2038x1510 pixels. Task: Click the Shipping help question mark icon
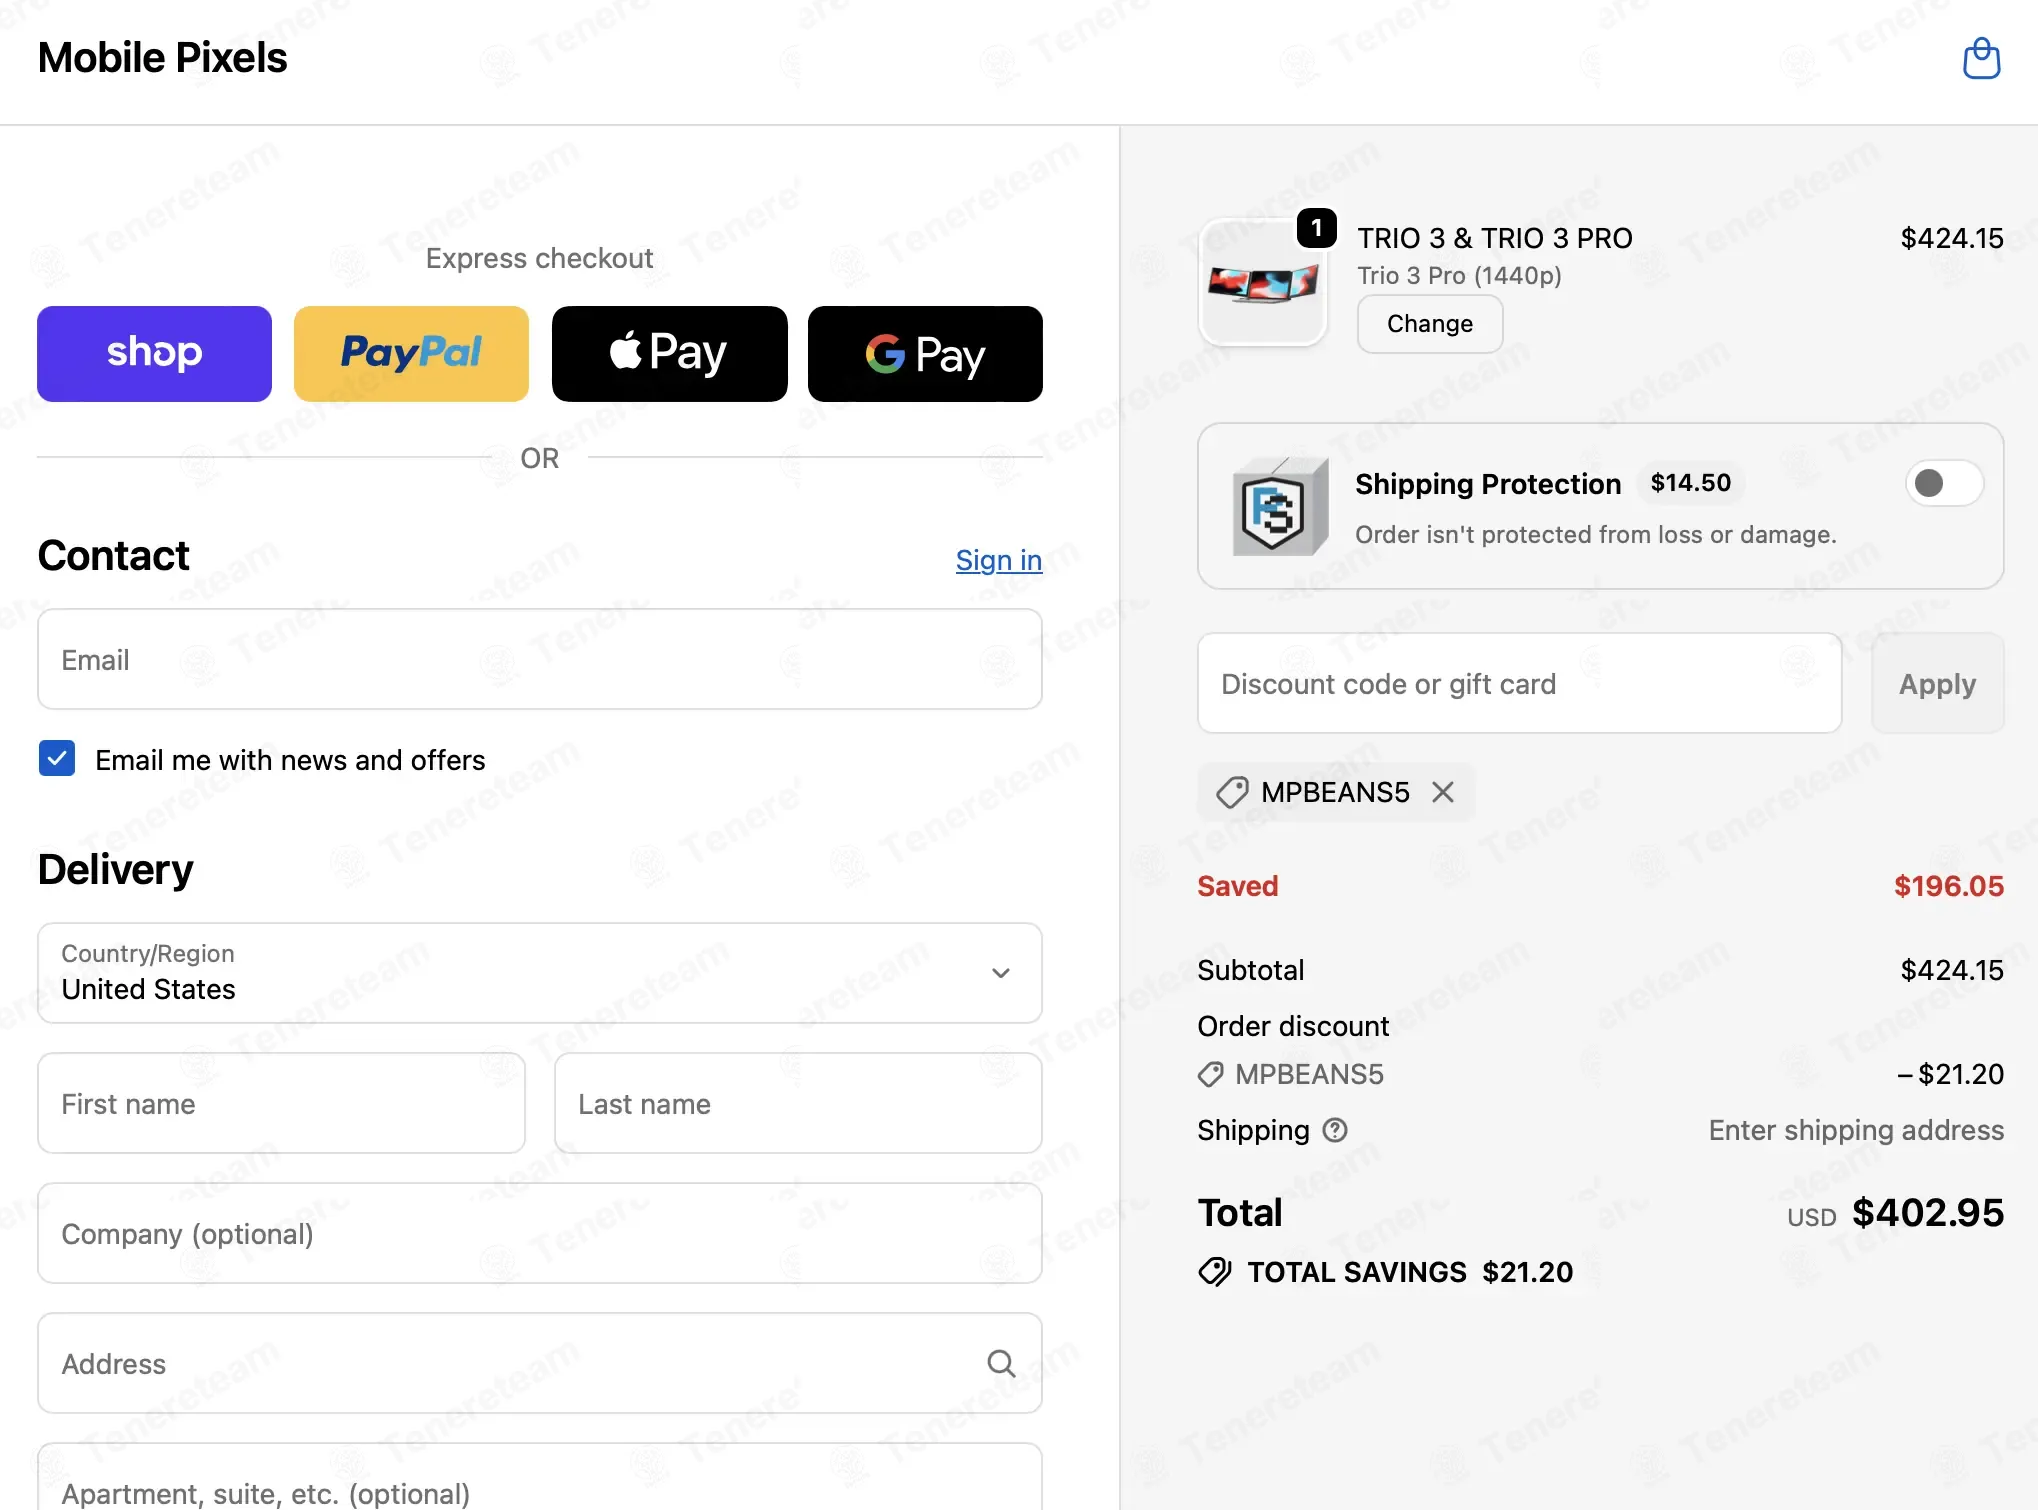coord(1335,1130)
